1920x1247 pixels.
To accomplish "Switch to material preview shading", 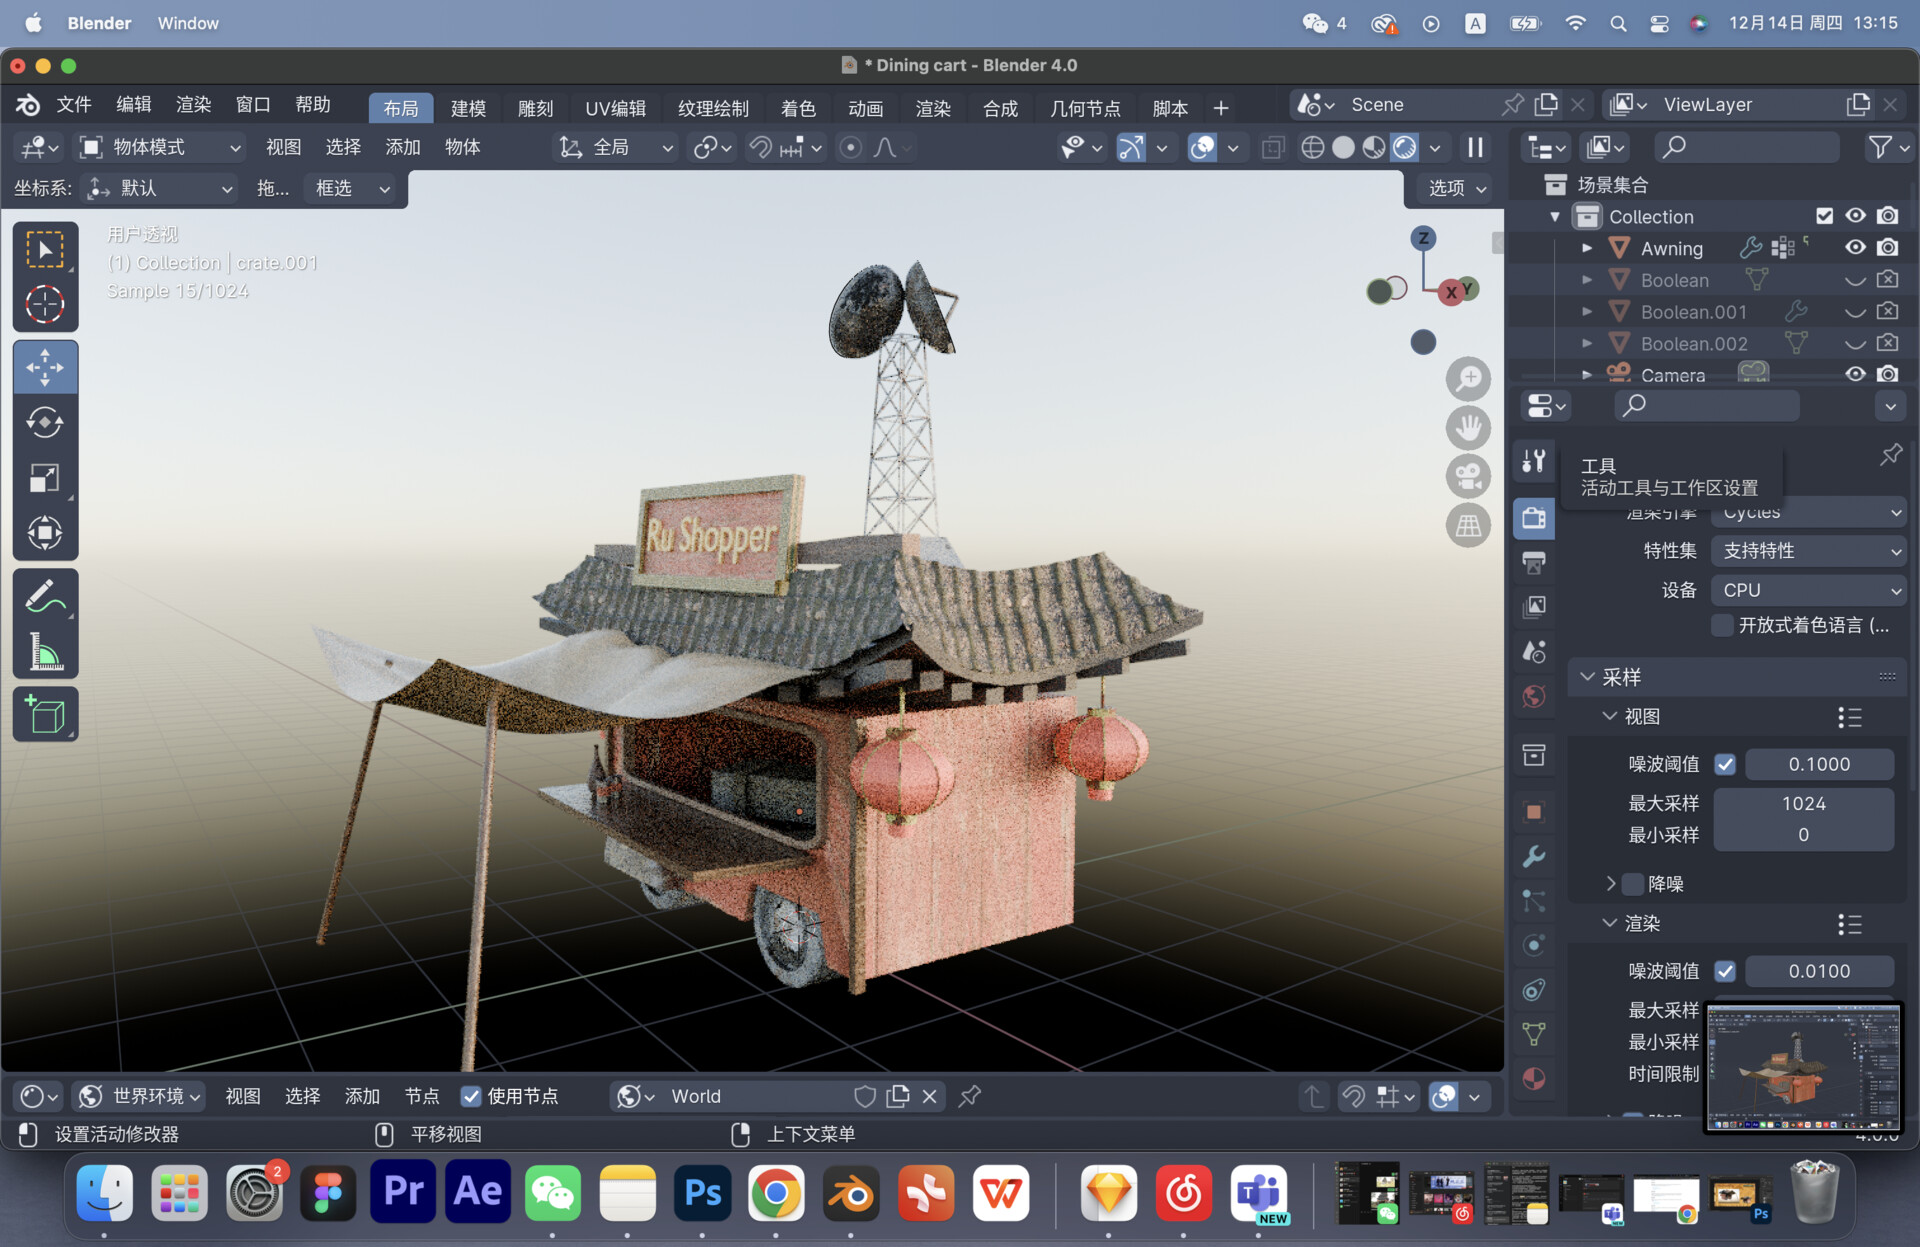I will click(x=1374, y=148).
